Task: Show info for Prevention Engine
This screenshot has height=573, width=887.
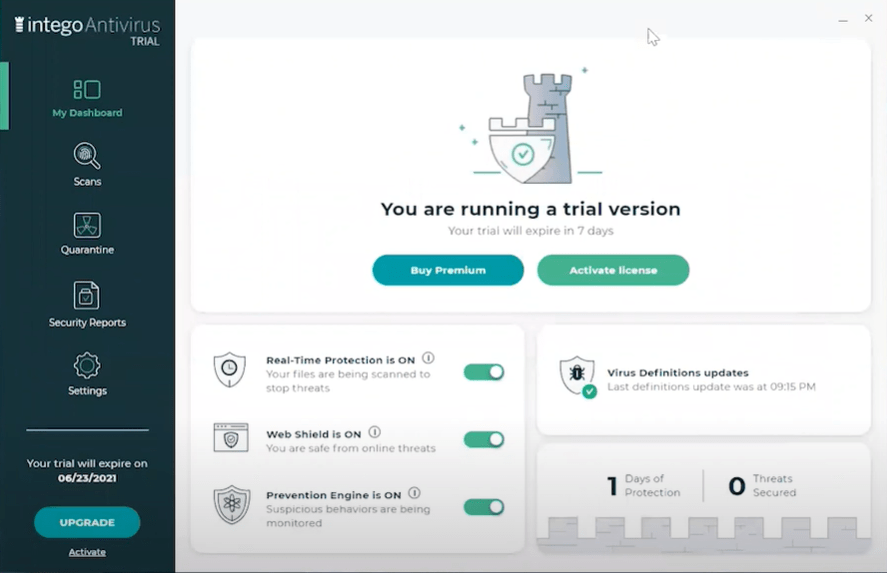Action: coord(414,493)
